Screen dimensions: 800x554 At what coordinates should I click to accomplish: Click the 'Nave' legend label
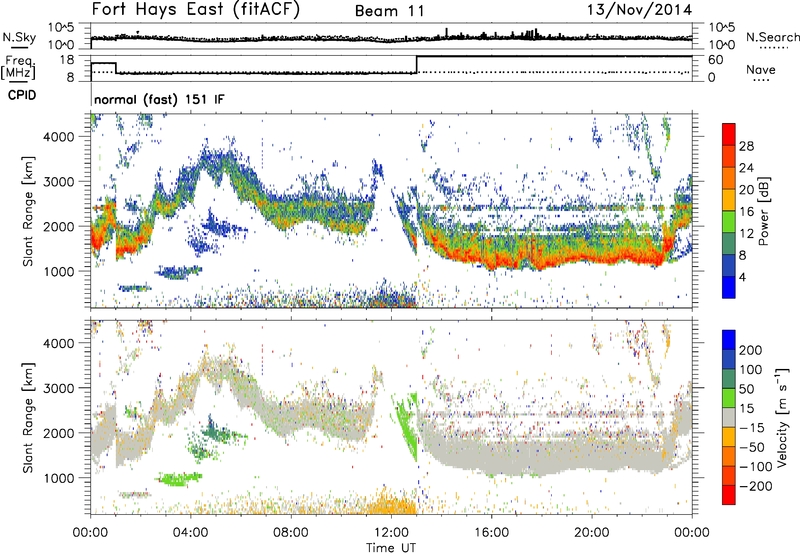tap(760, 69)
